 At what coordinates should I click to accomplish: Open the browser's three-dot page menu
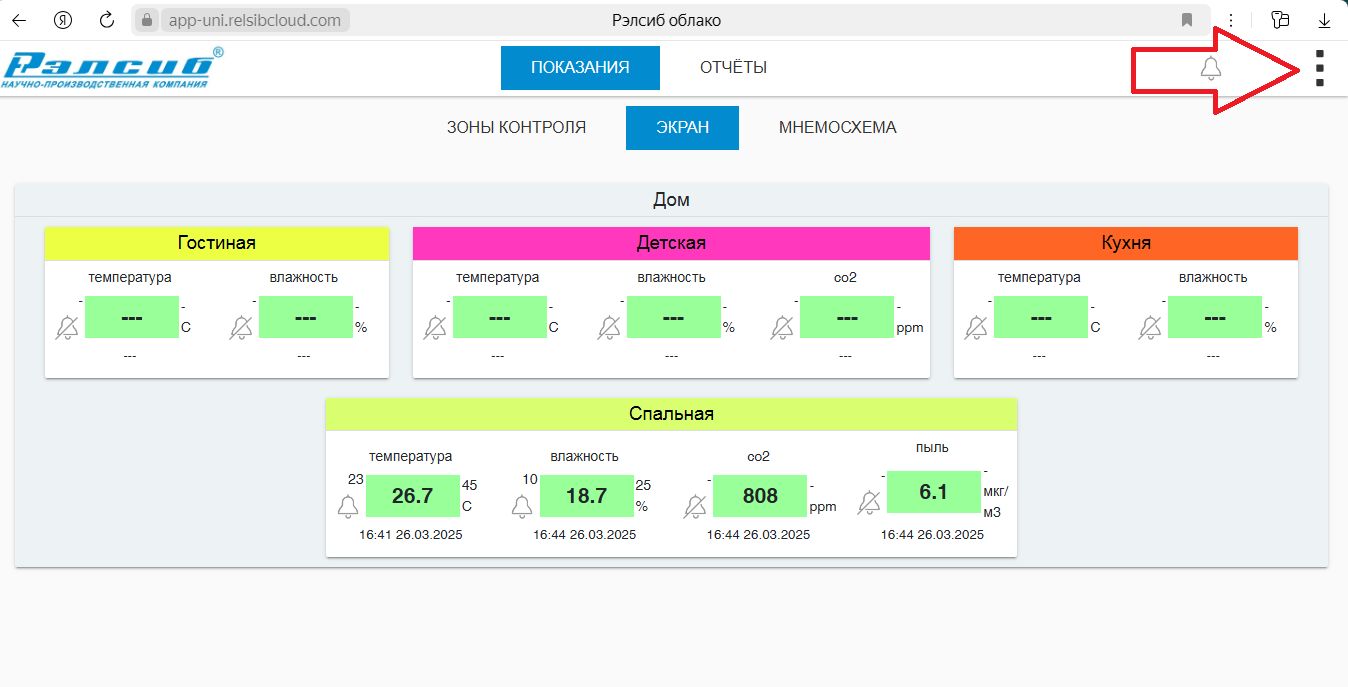(x=1231, y=20)
